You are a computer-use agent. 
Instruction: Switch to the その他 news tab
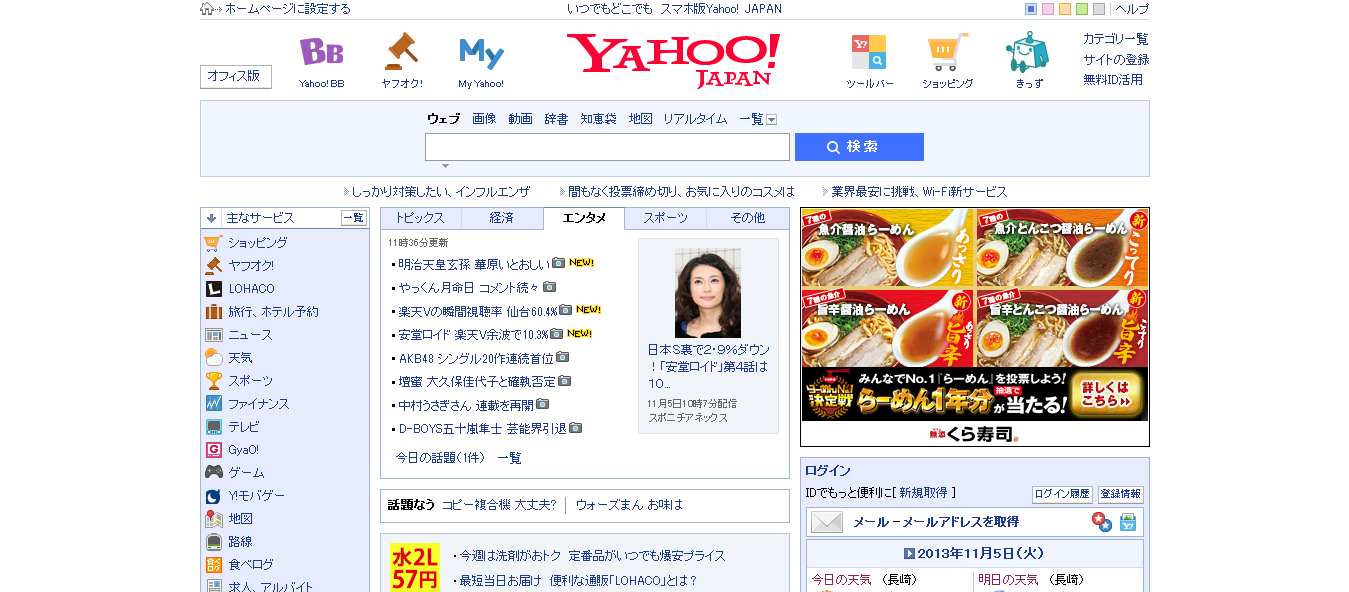click(x=747, y=218)
